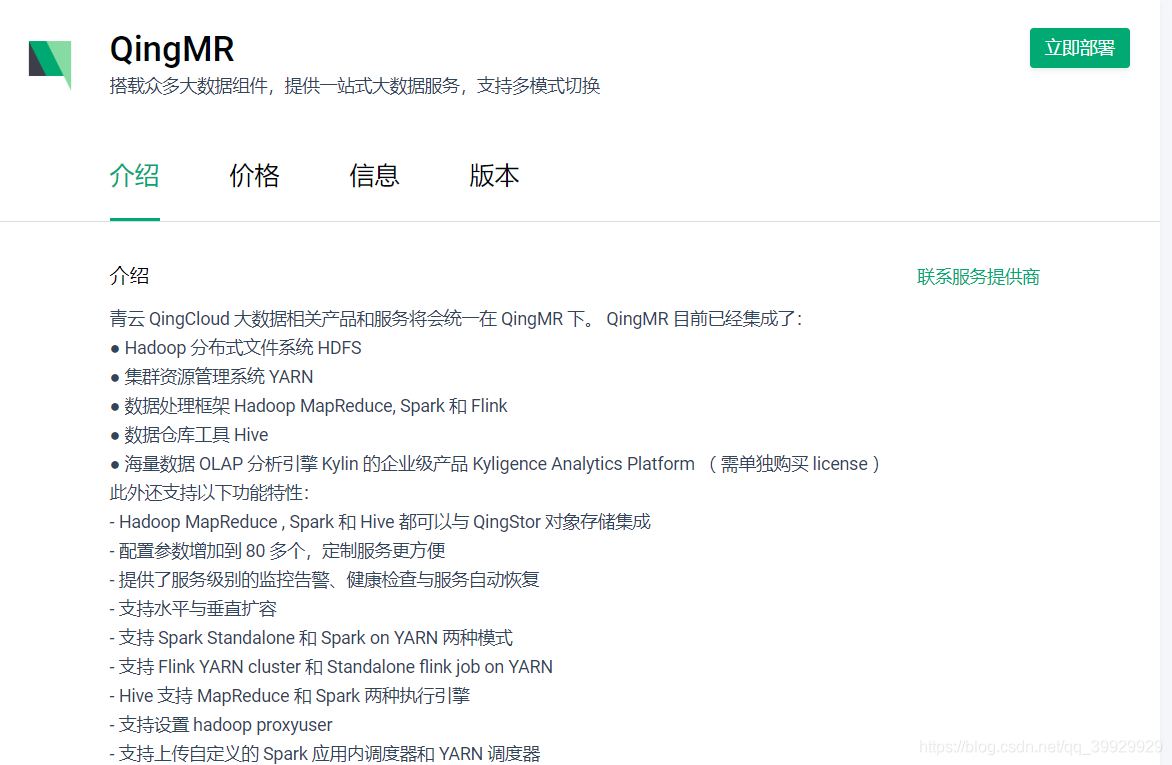Click the bullet about Kyligence Analytics Platform
Viewport: 1172px width, 765px height.
pos(495,464)
